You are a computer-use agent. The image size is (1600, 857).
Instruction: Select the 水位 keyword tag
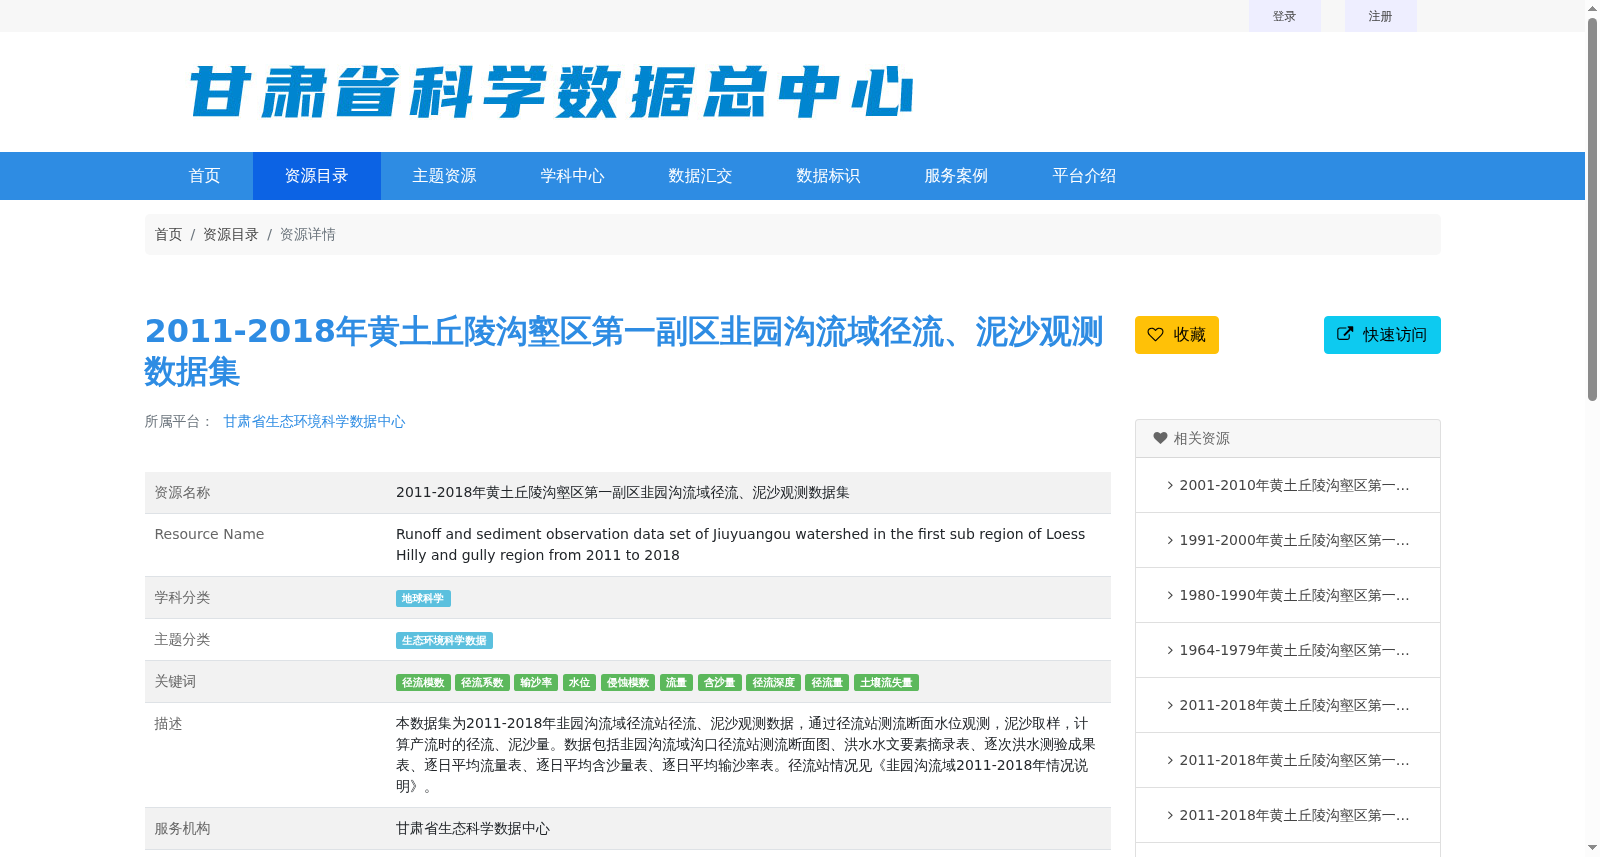pos(580,683)
